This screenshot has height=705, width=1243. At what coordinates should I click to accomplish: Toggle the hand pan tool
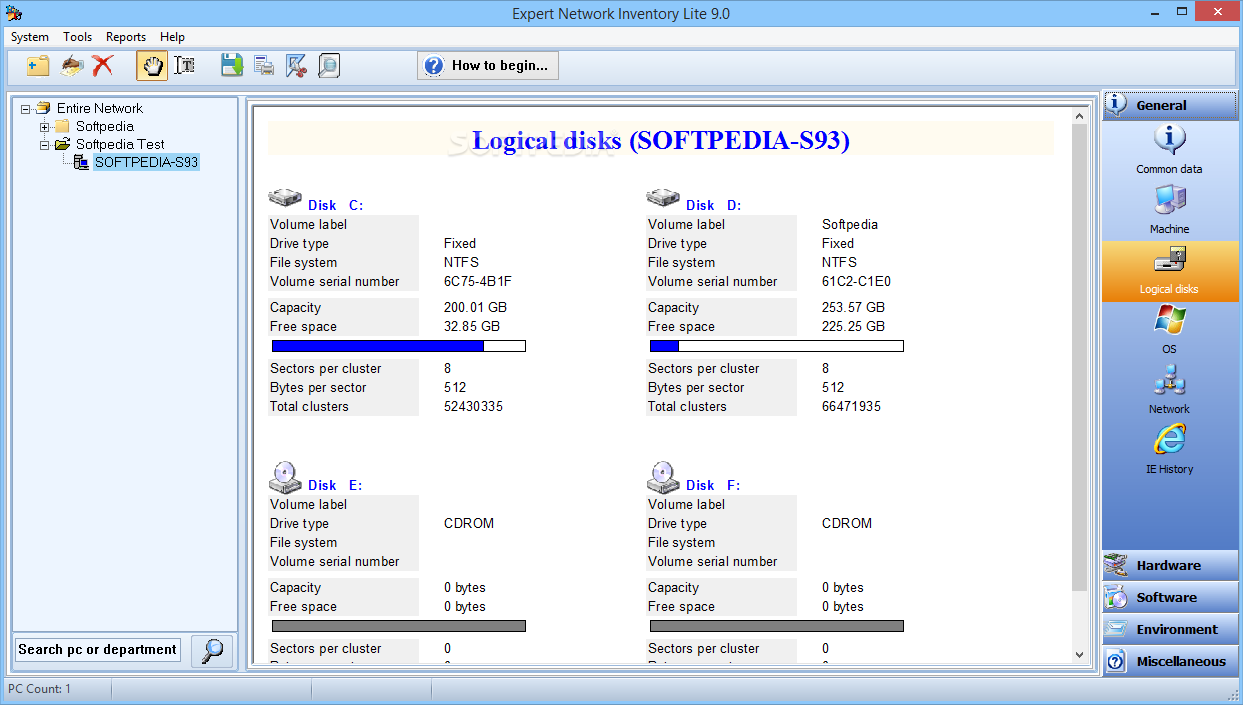[x=152, y=66]
